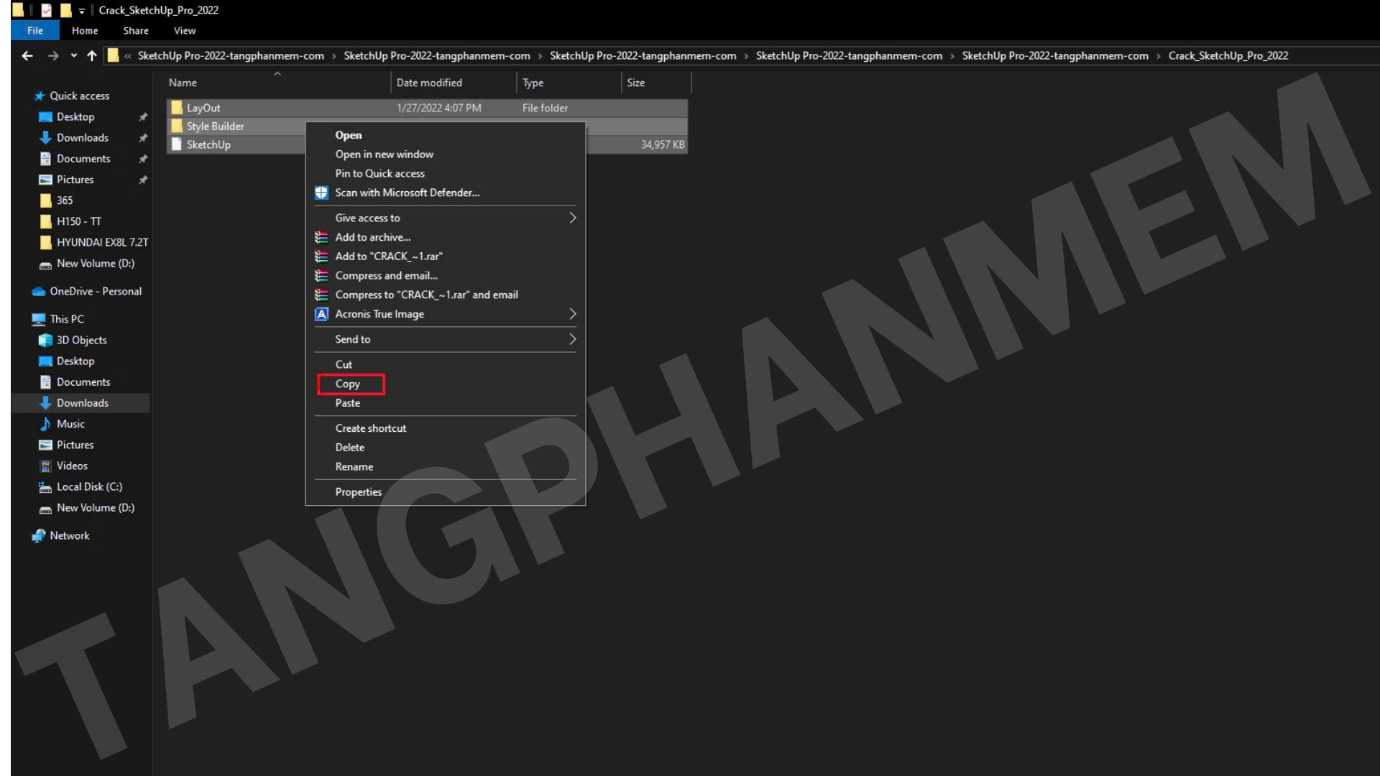Choose Rename in the context menu
Viewport: 1380px width, 776px height.
(355, 467)
